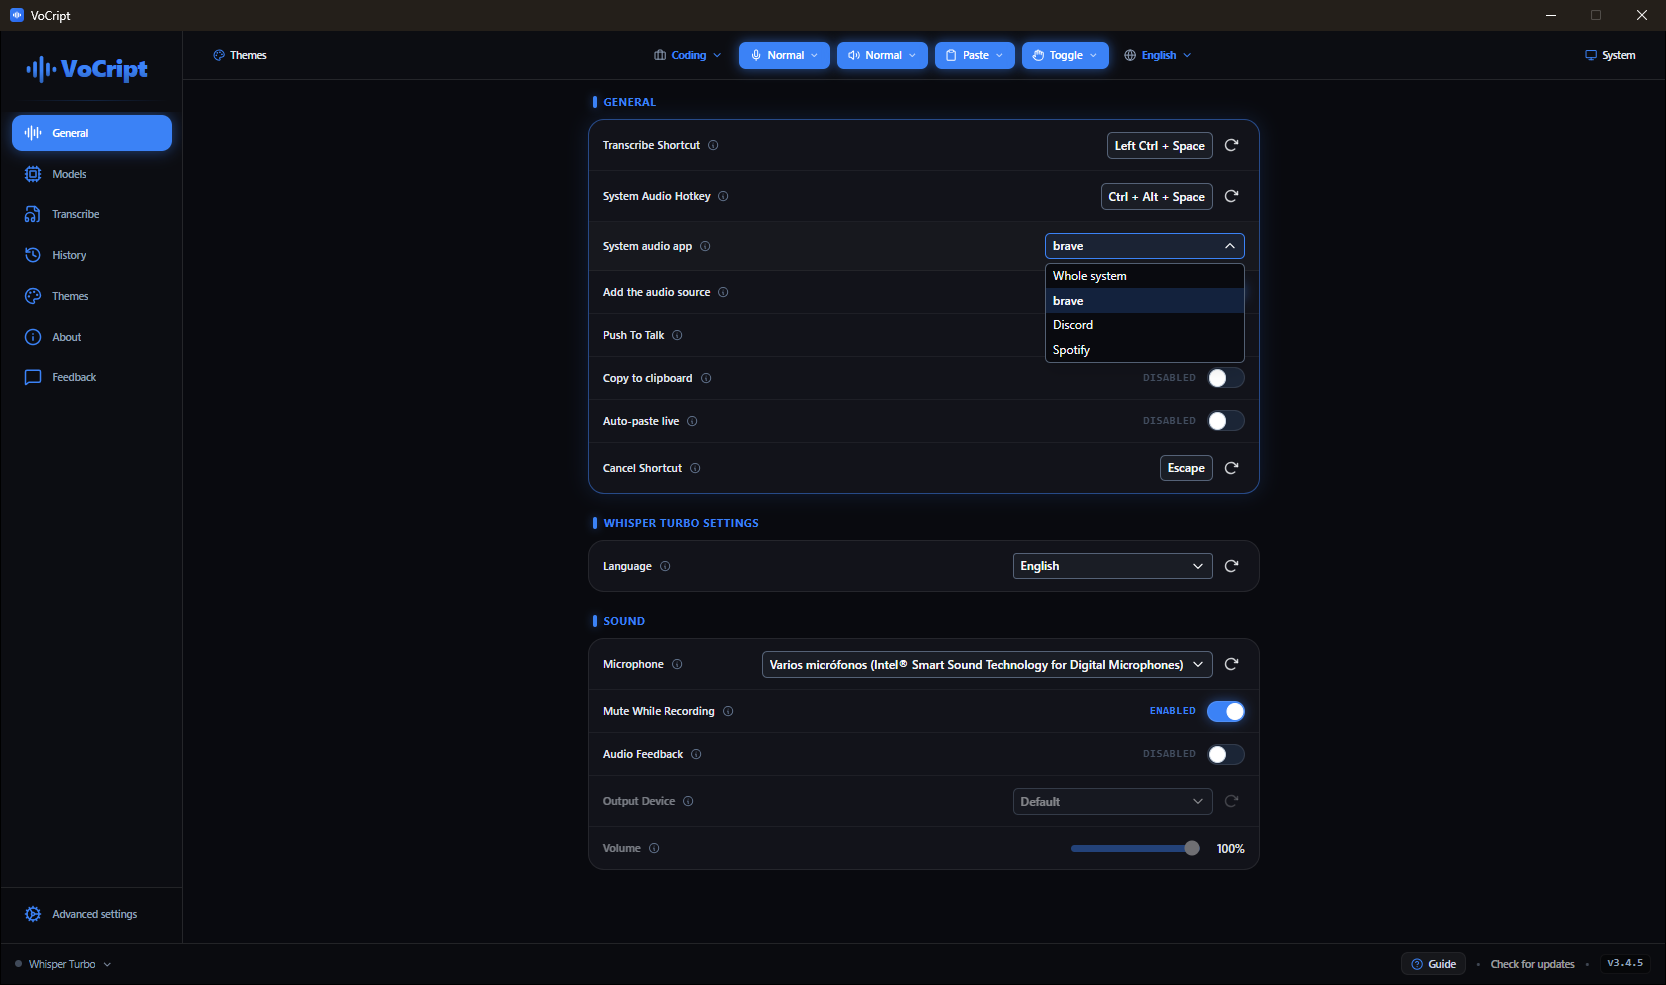Select the General page in the sidebar
Screen dimensions: 1666x985
92,133
